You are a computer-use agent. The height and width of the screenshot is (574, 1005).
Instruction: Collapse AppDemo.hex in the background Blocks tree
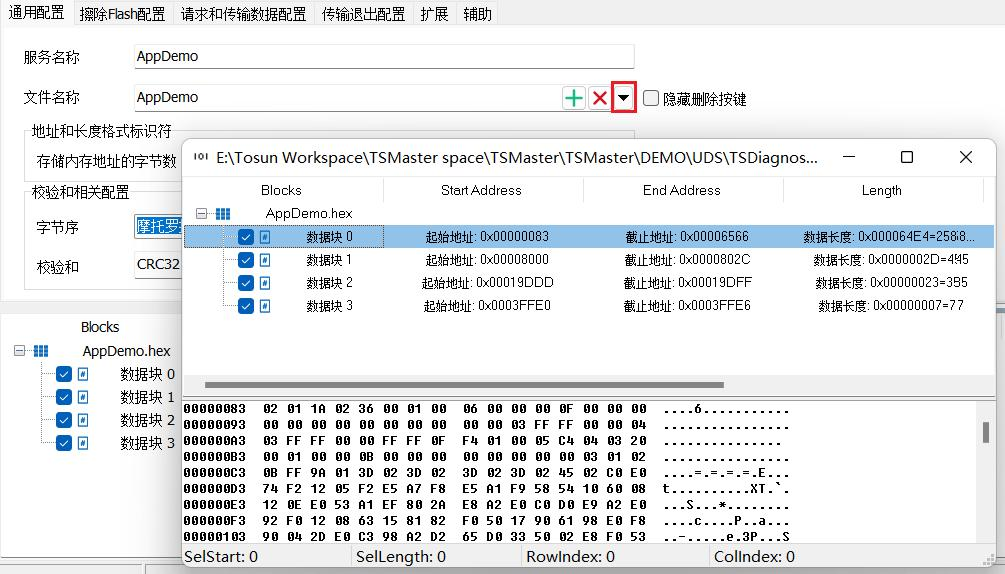[x=19, y=350]
